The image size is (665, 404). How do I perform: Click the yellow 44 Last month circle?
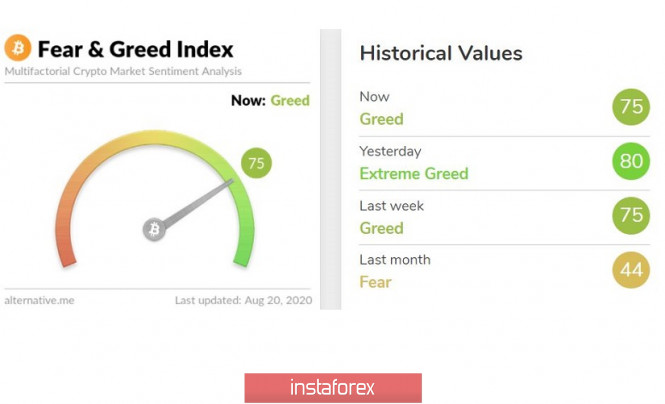632,271
